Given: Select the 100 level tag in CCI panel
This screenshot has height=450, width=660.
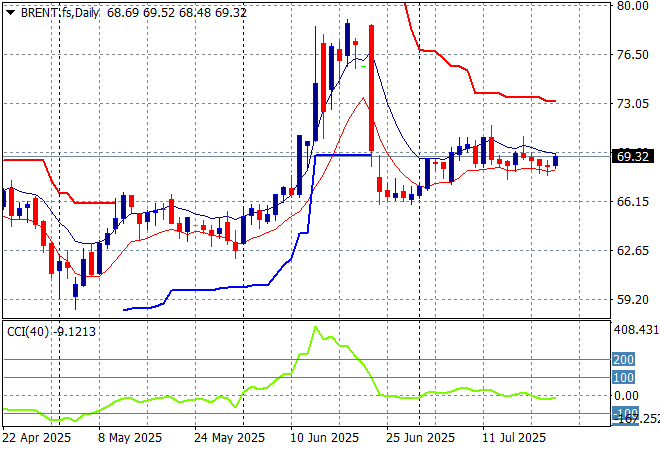Looking at the screenshot, I should pos(624,377).
